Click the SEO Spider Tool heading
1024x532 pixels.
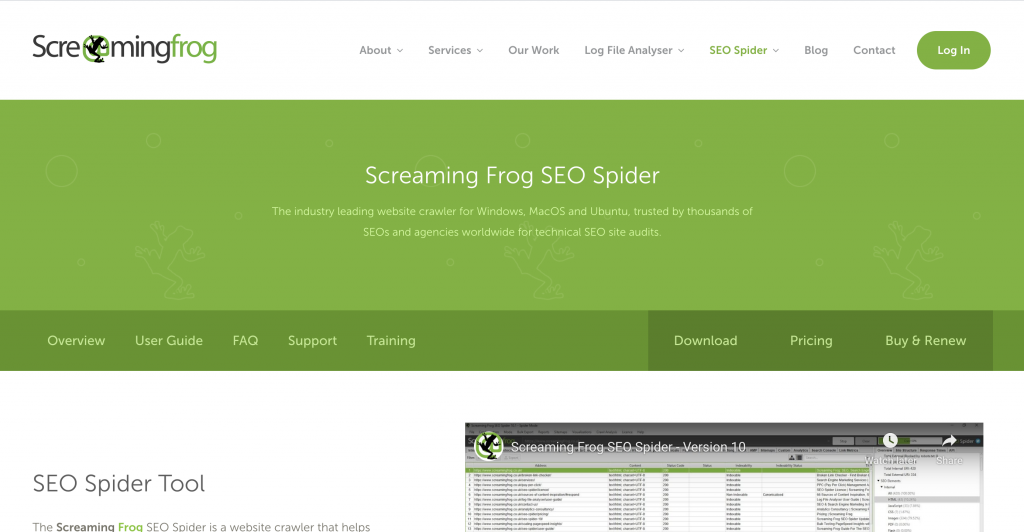click(119, 484)
